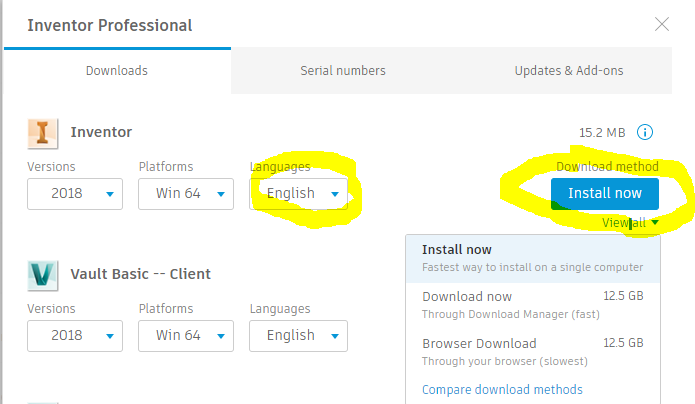The height and width of the screenshot is (404, 695).
Task: Click the Inventor product icon
Action: 42,132
